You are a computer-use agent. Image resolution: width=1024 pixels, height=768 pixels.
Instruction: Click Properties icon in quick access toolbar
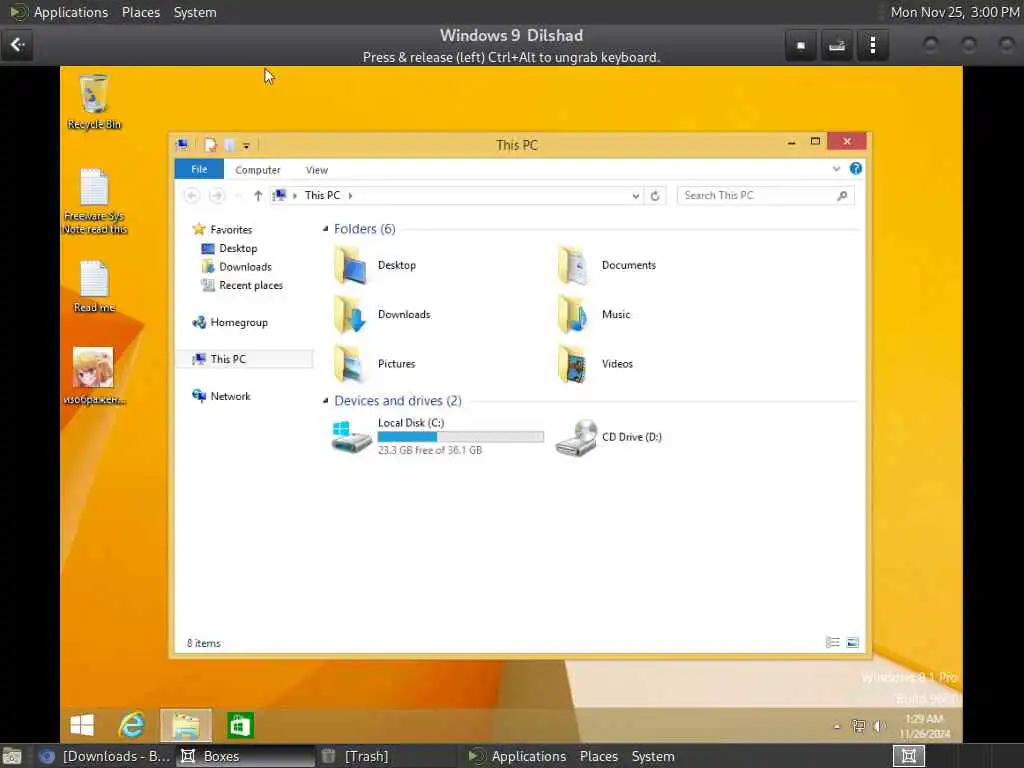(210, 145)
